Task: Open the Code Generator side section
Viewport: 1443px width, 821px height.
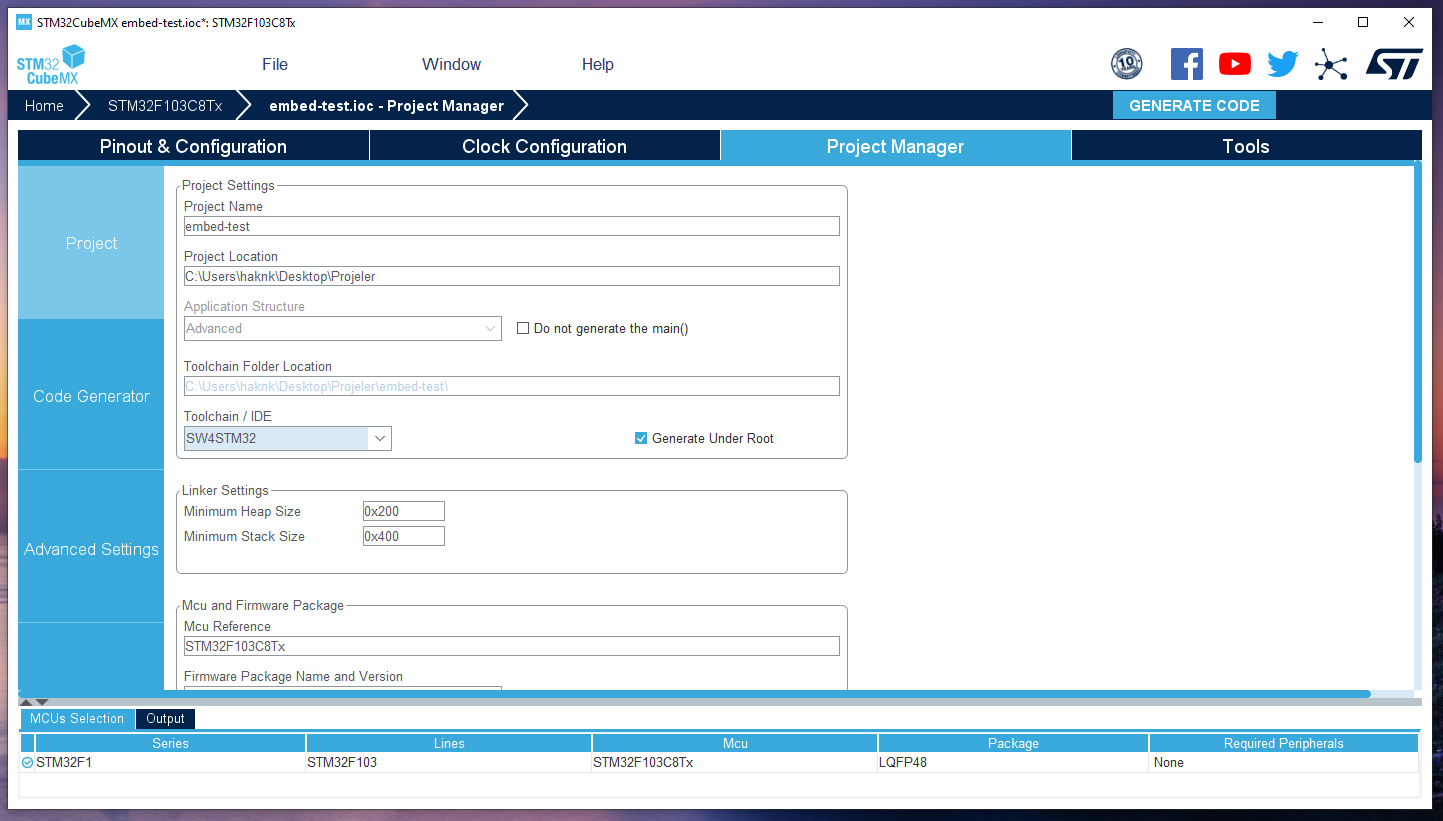Action: tap(91, 396)
